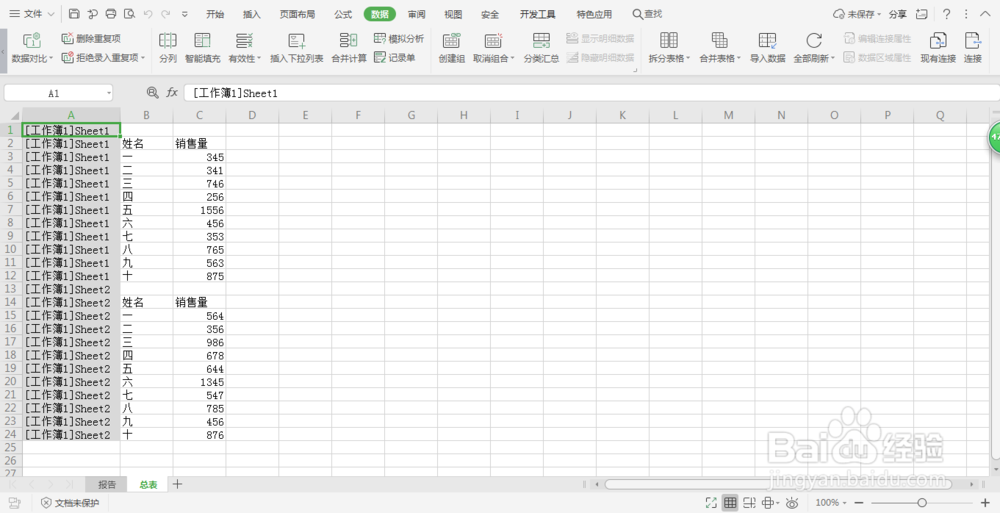
Task: Select column C header
Action: pyautogui.click(x=199, y=115)
